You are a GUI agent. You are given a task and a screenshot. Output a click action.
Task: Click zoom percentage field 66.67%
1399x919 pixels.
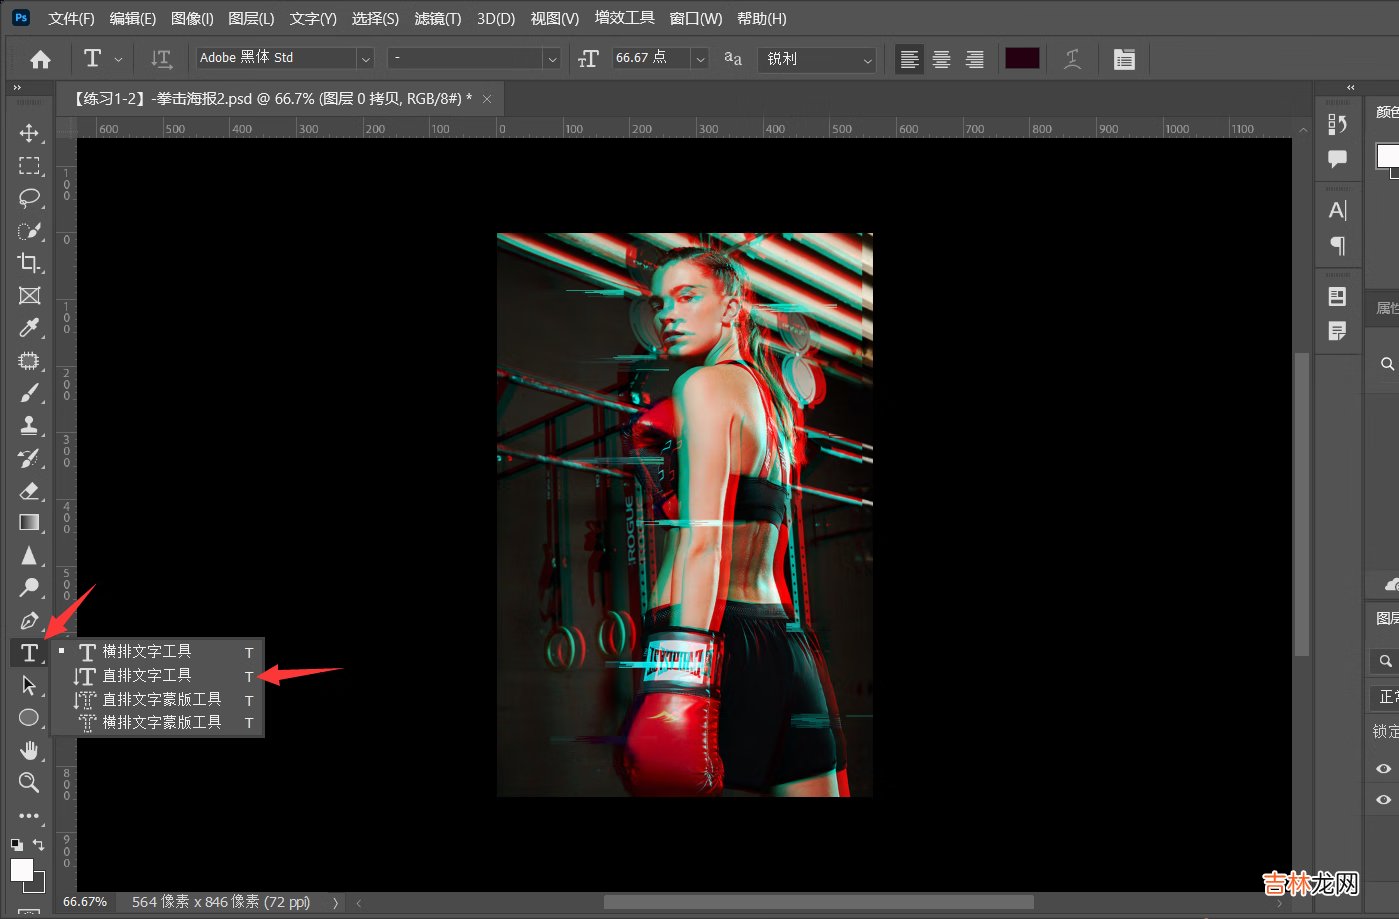pyautogui.click(x=85, y=902)
